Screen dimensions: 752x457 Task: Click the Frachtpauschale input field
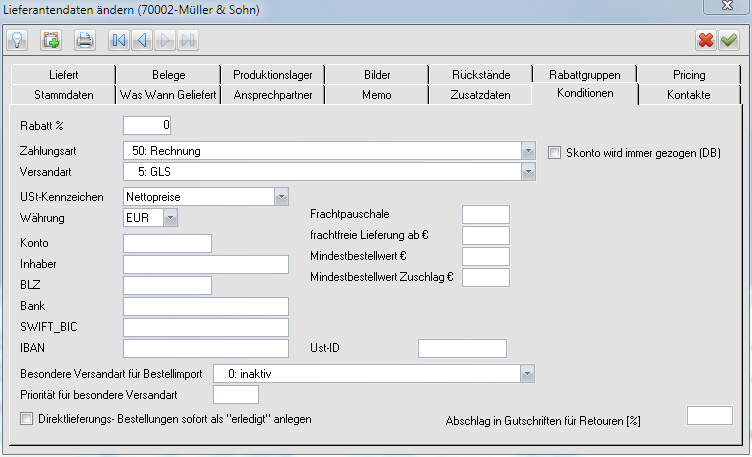pyautogui.click(x=485, y=214)
